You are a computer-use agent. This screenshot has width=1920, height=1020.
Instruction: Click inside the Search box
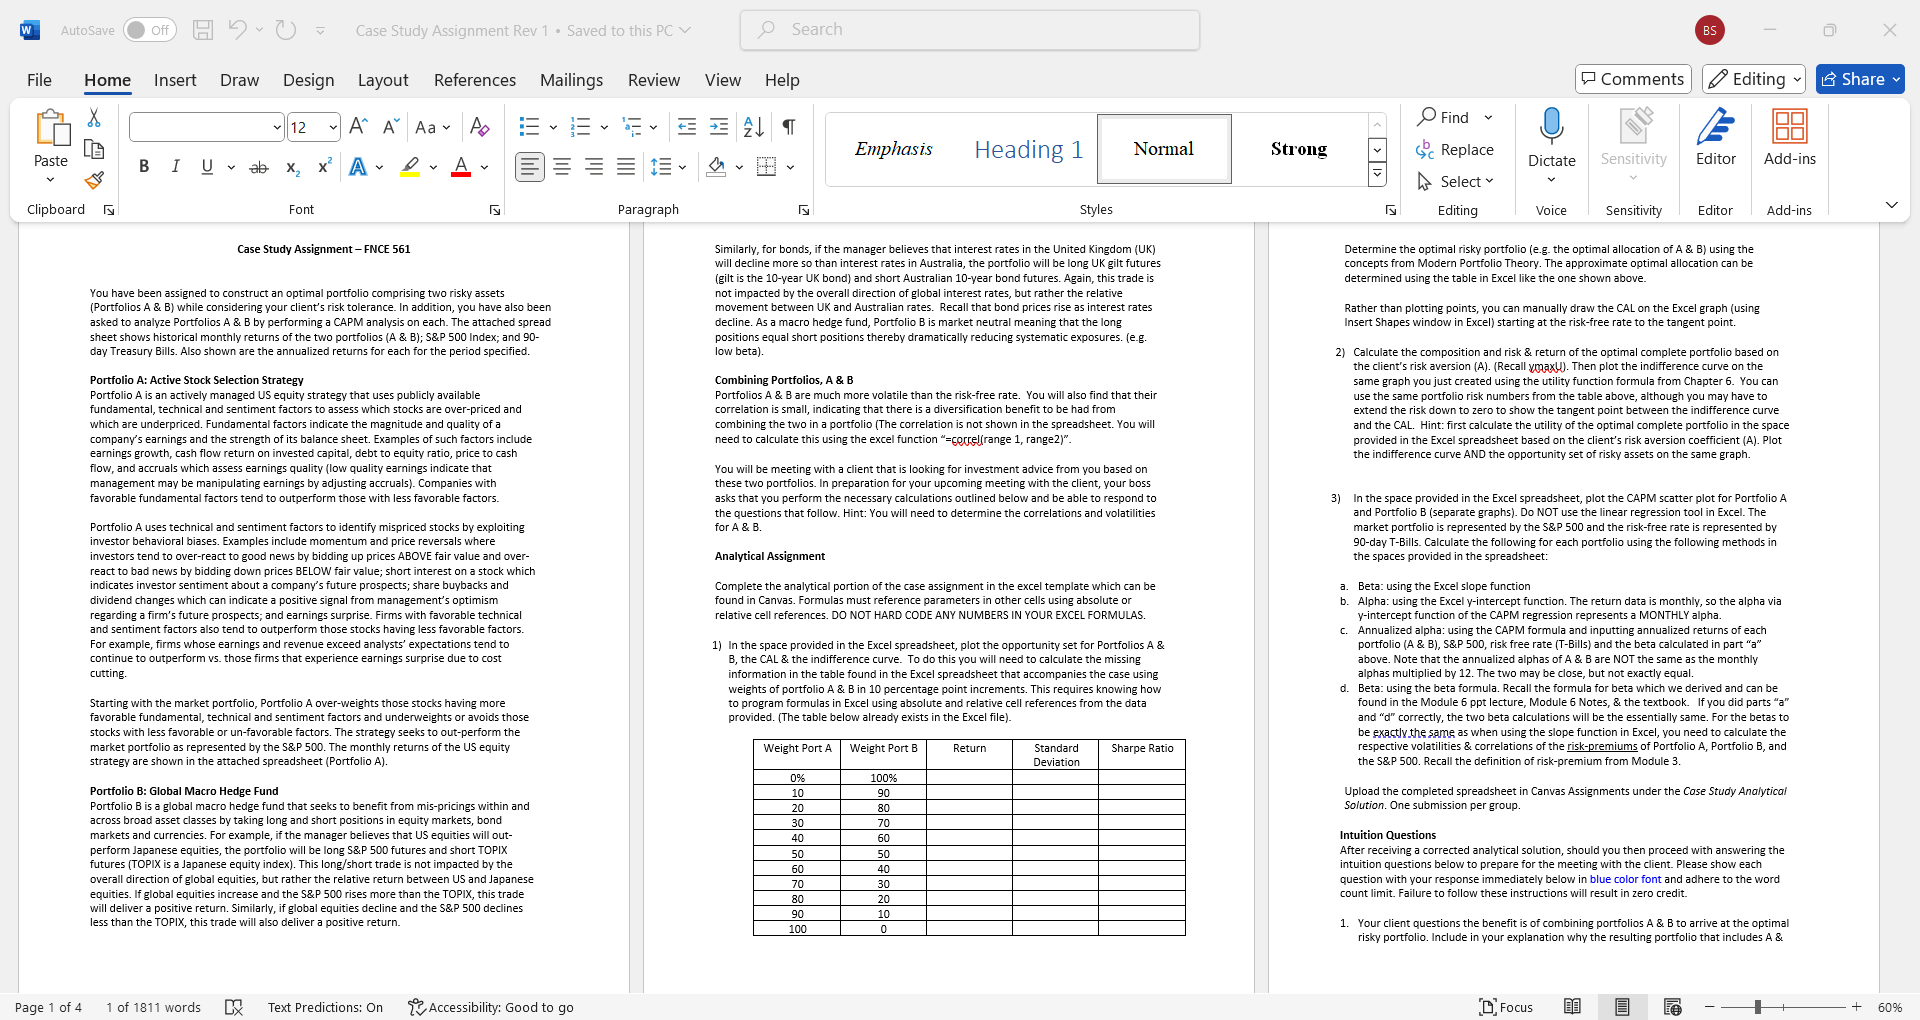tap(968, 29)
